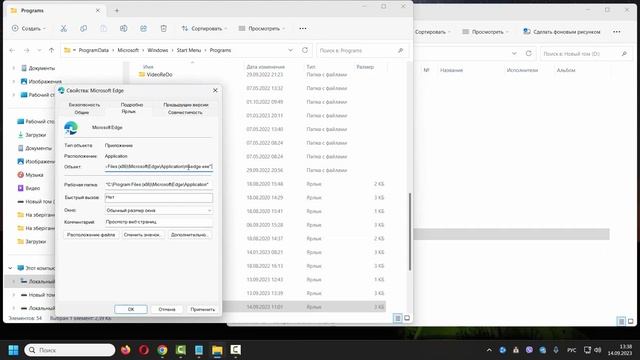Go back using the left arrow in Programs window

12,50
